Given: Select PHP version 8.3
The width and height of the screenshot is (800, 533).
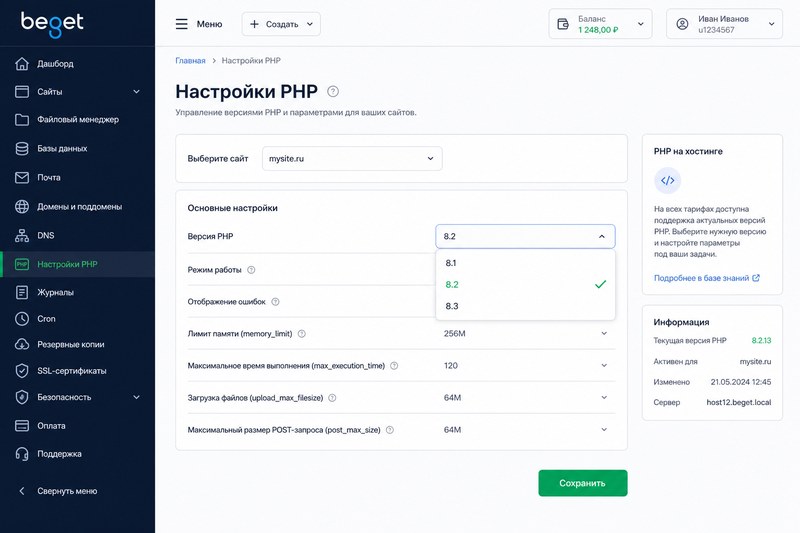Looking at the screenshot, I should tap(525, 306).
